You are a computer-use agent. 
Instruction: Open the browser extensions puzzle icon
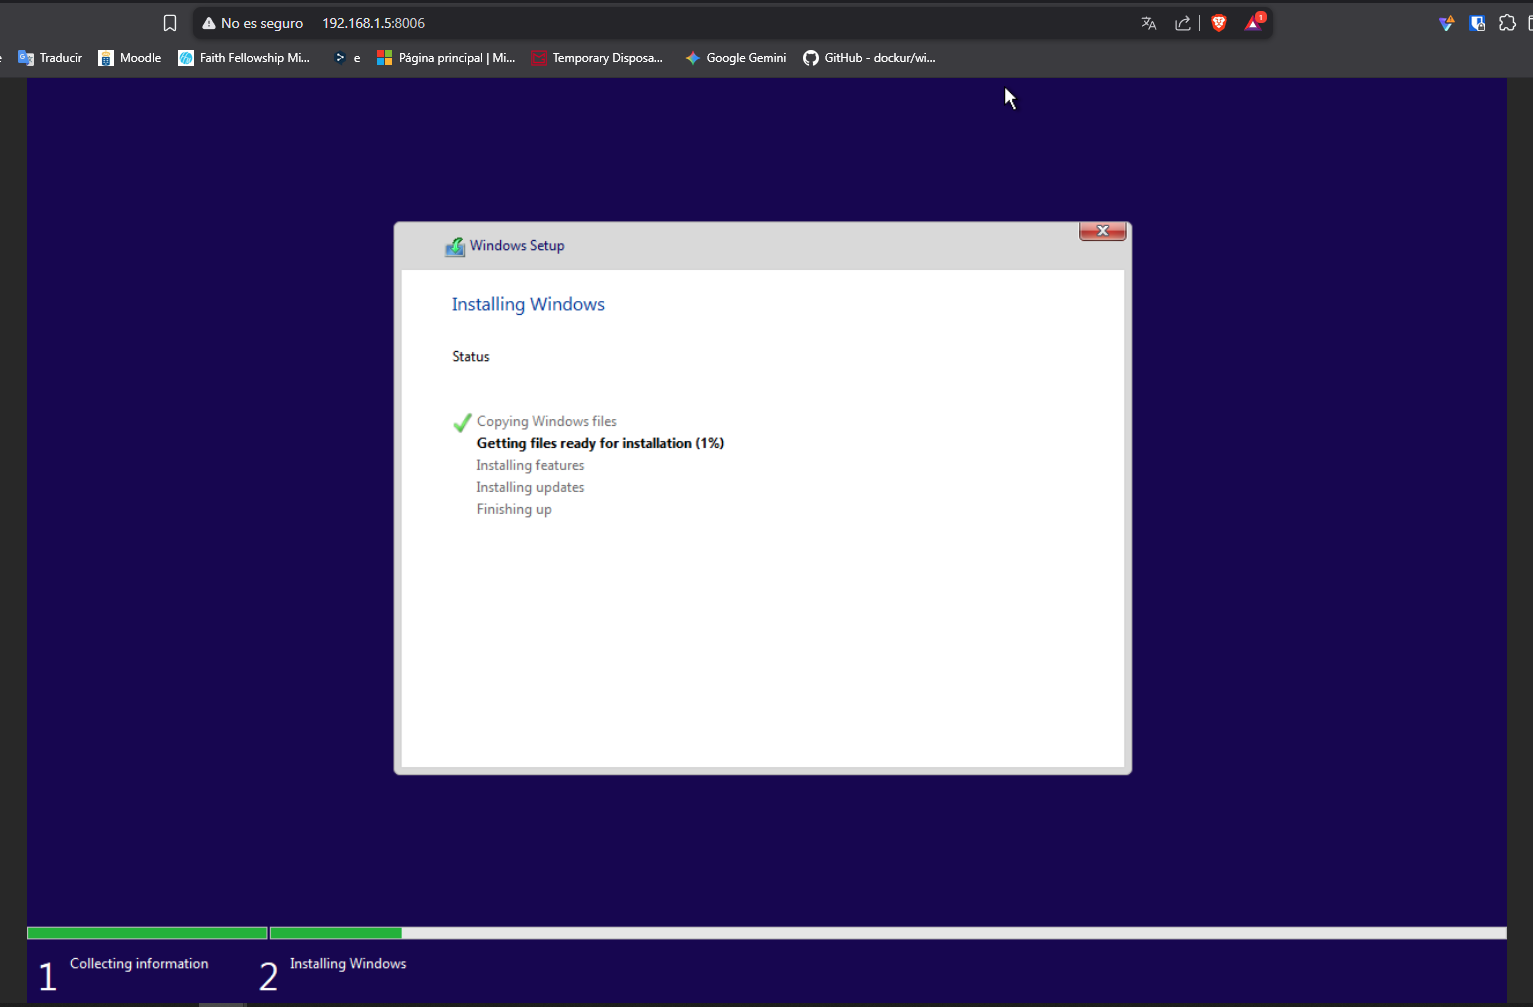point(1507,22)
